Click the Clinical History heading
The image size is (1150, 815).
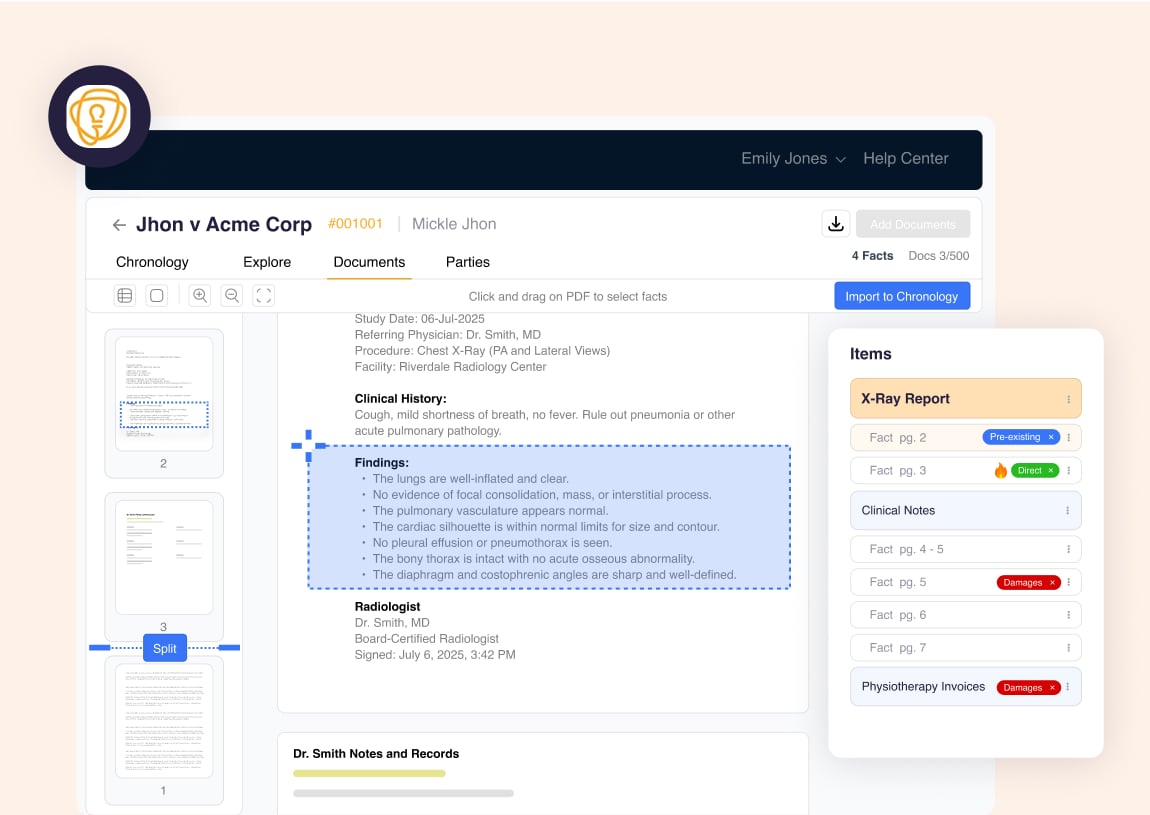pos(400,398)
